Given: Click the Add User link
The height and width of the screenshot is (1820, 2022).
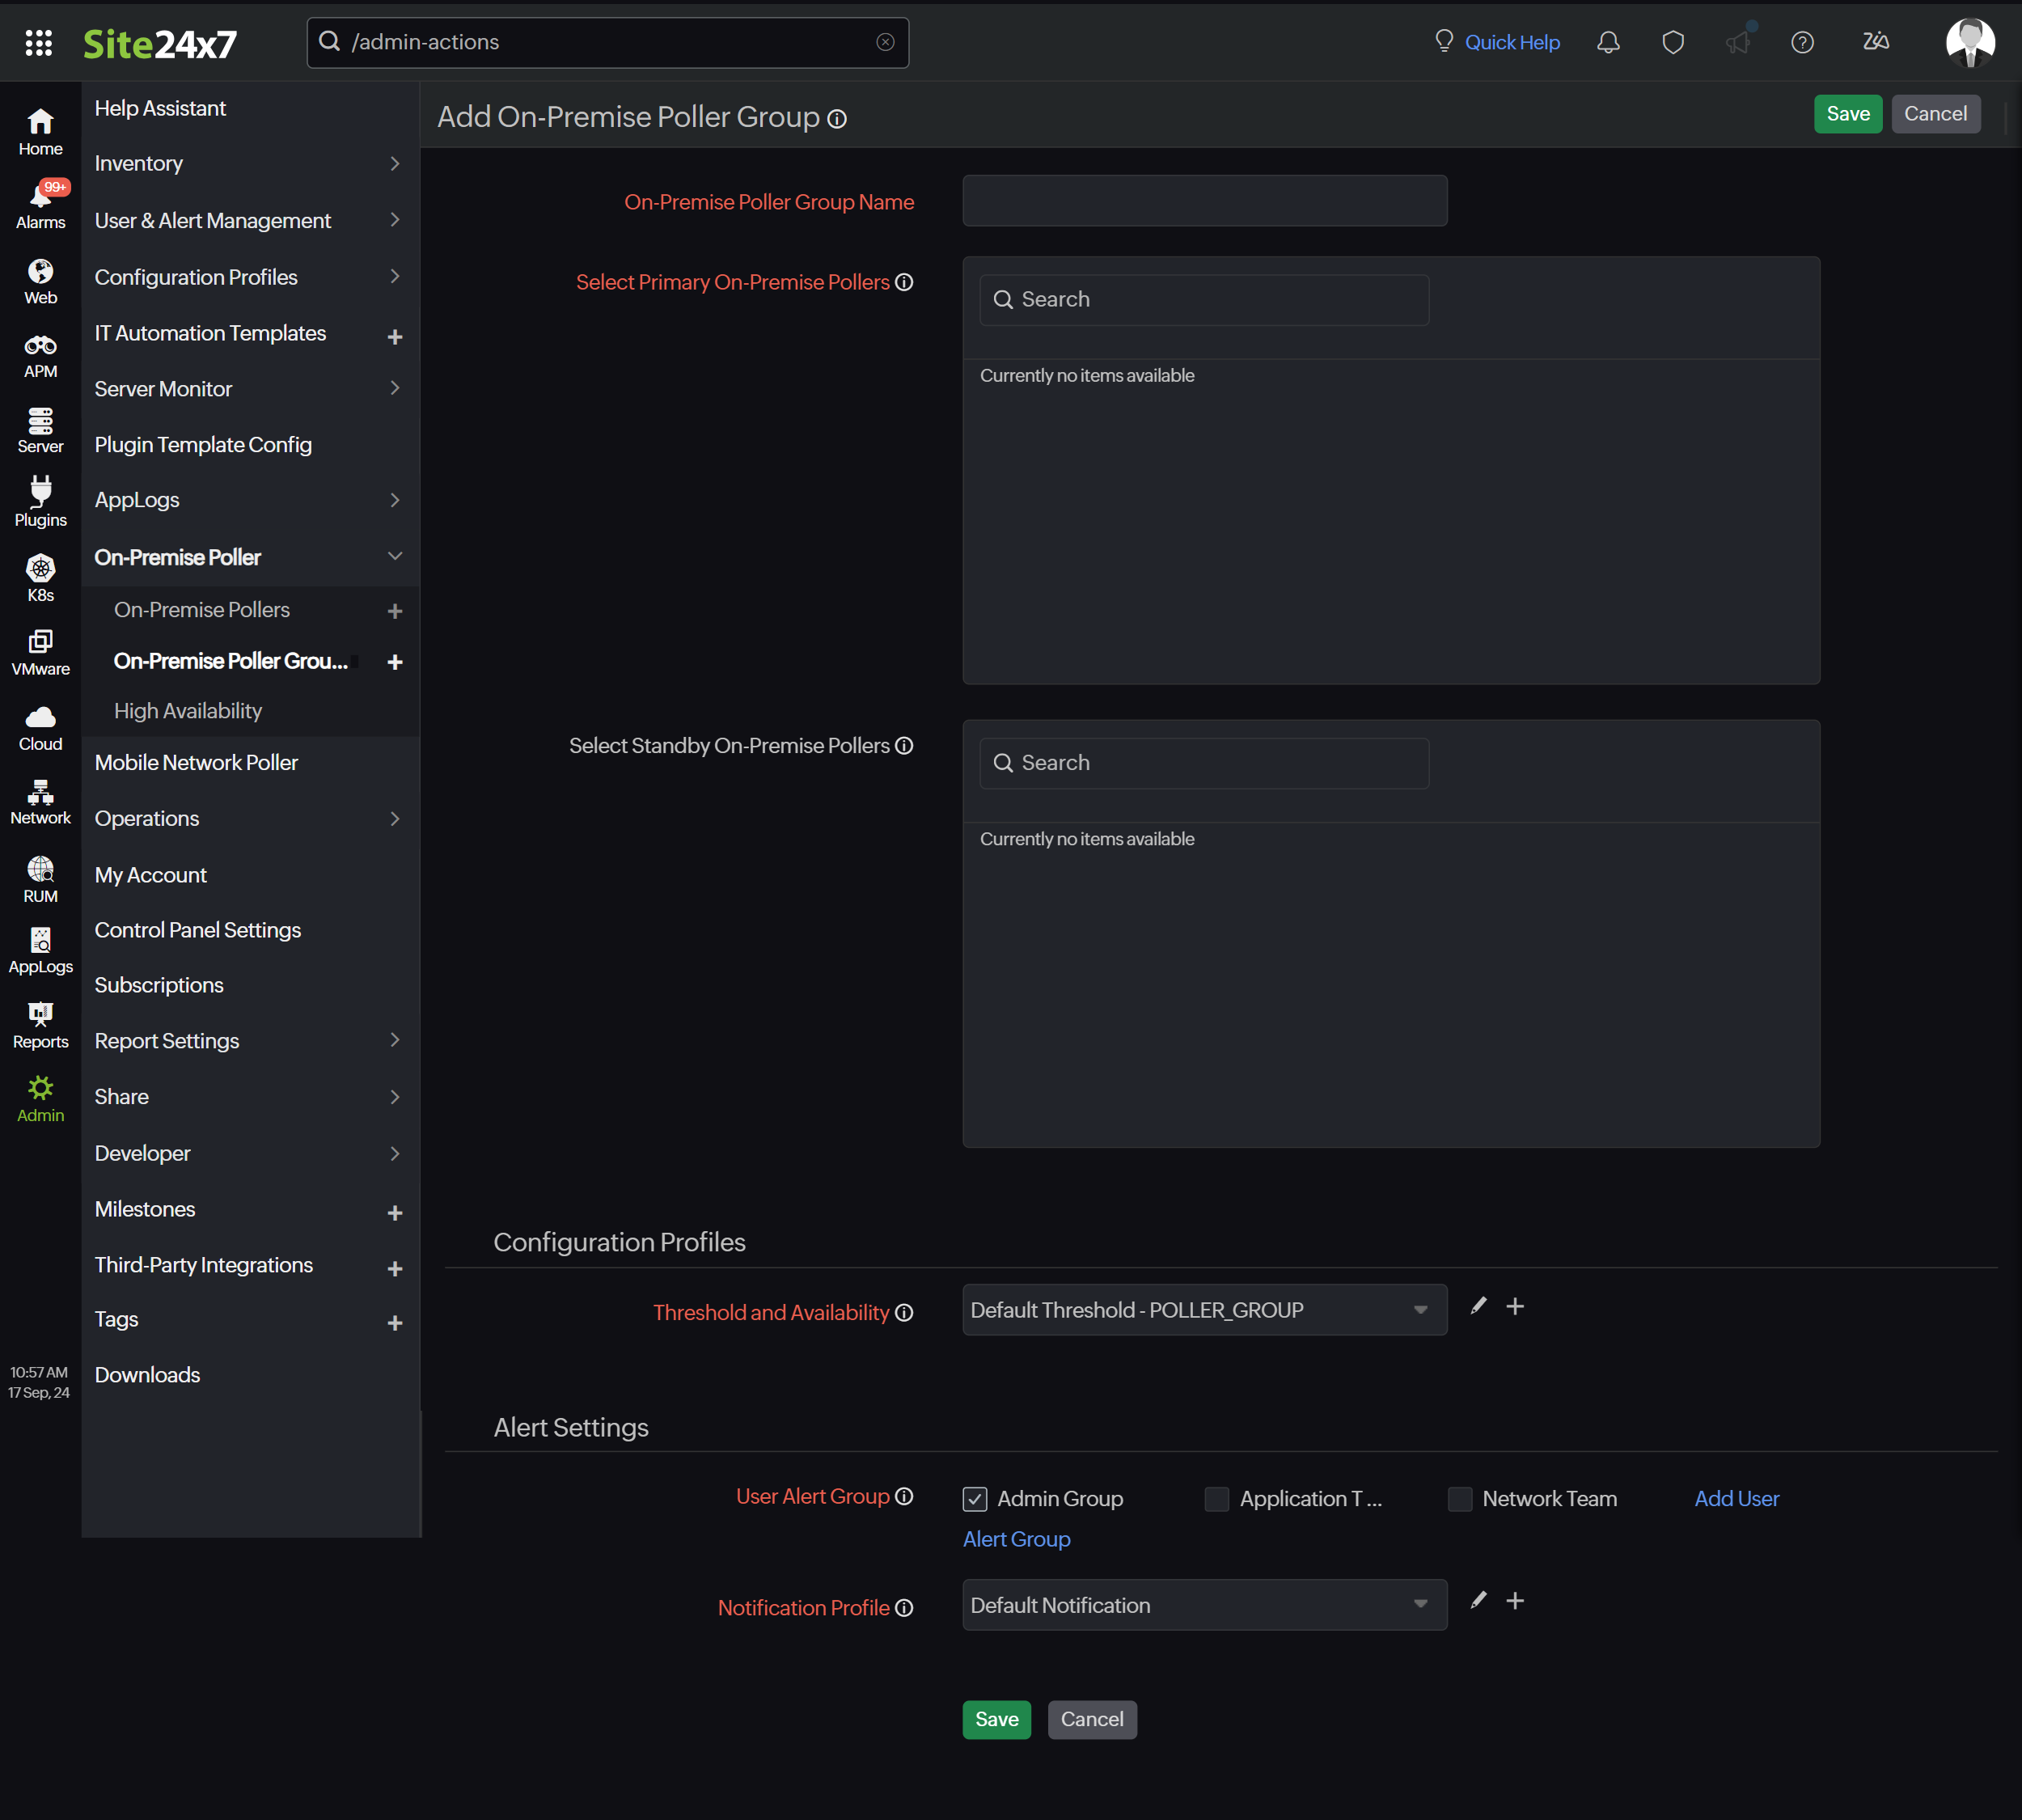Looking at the screenshot, I should pos(1736,1498).
